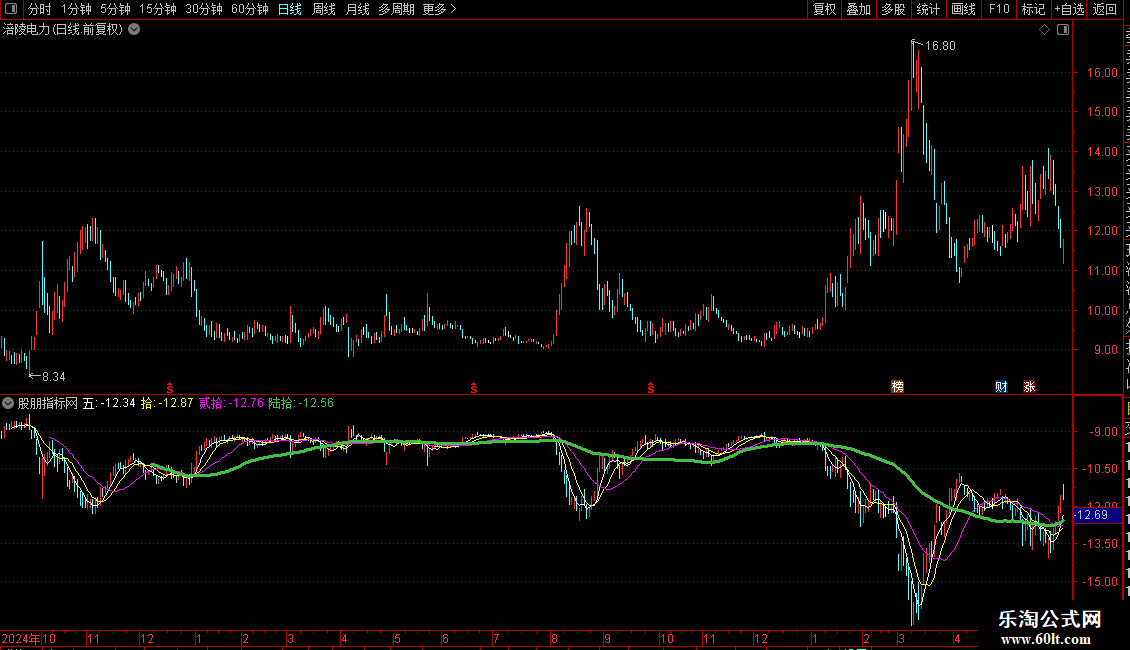Click the 多股 multi-stock button
1130x650 pixels.
point(893,9)
